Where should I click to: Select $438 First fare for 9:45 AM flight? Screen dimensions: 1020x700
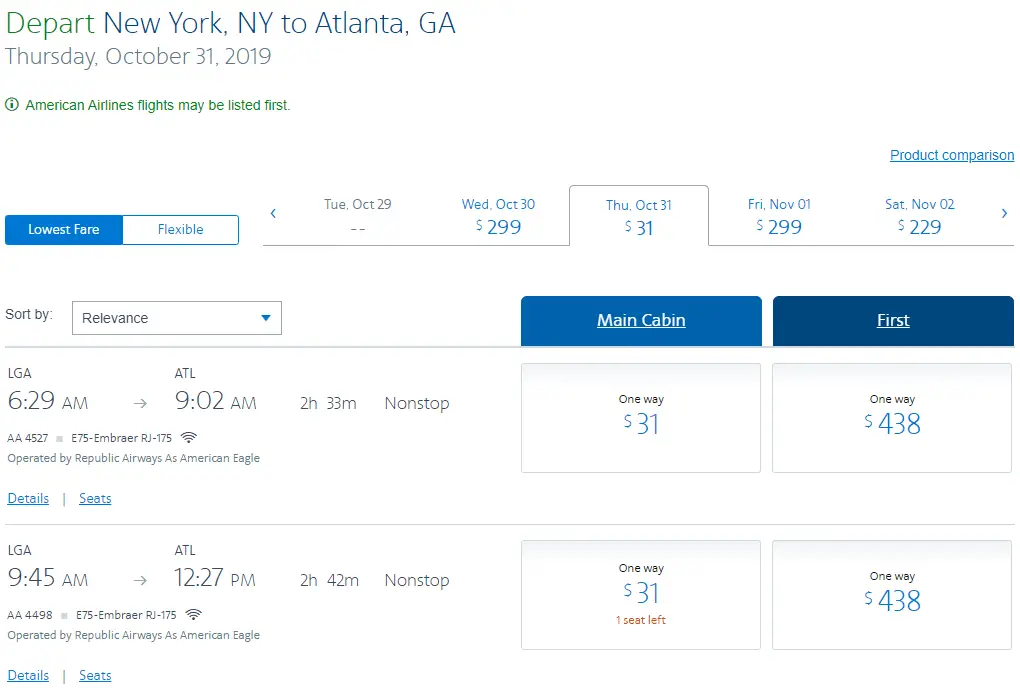pos(892,594)
